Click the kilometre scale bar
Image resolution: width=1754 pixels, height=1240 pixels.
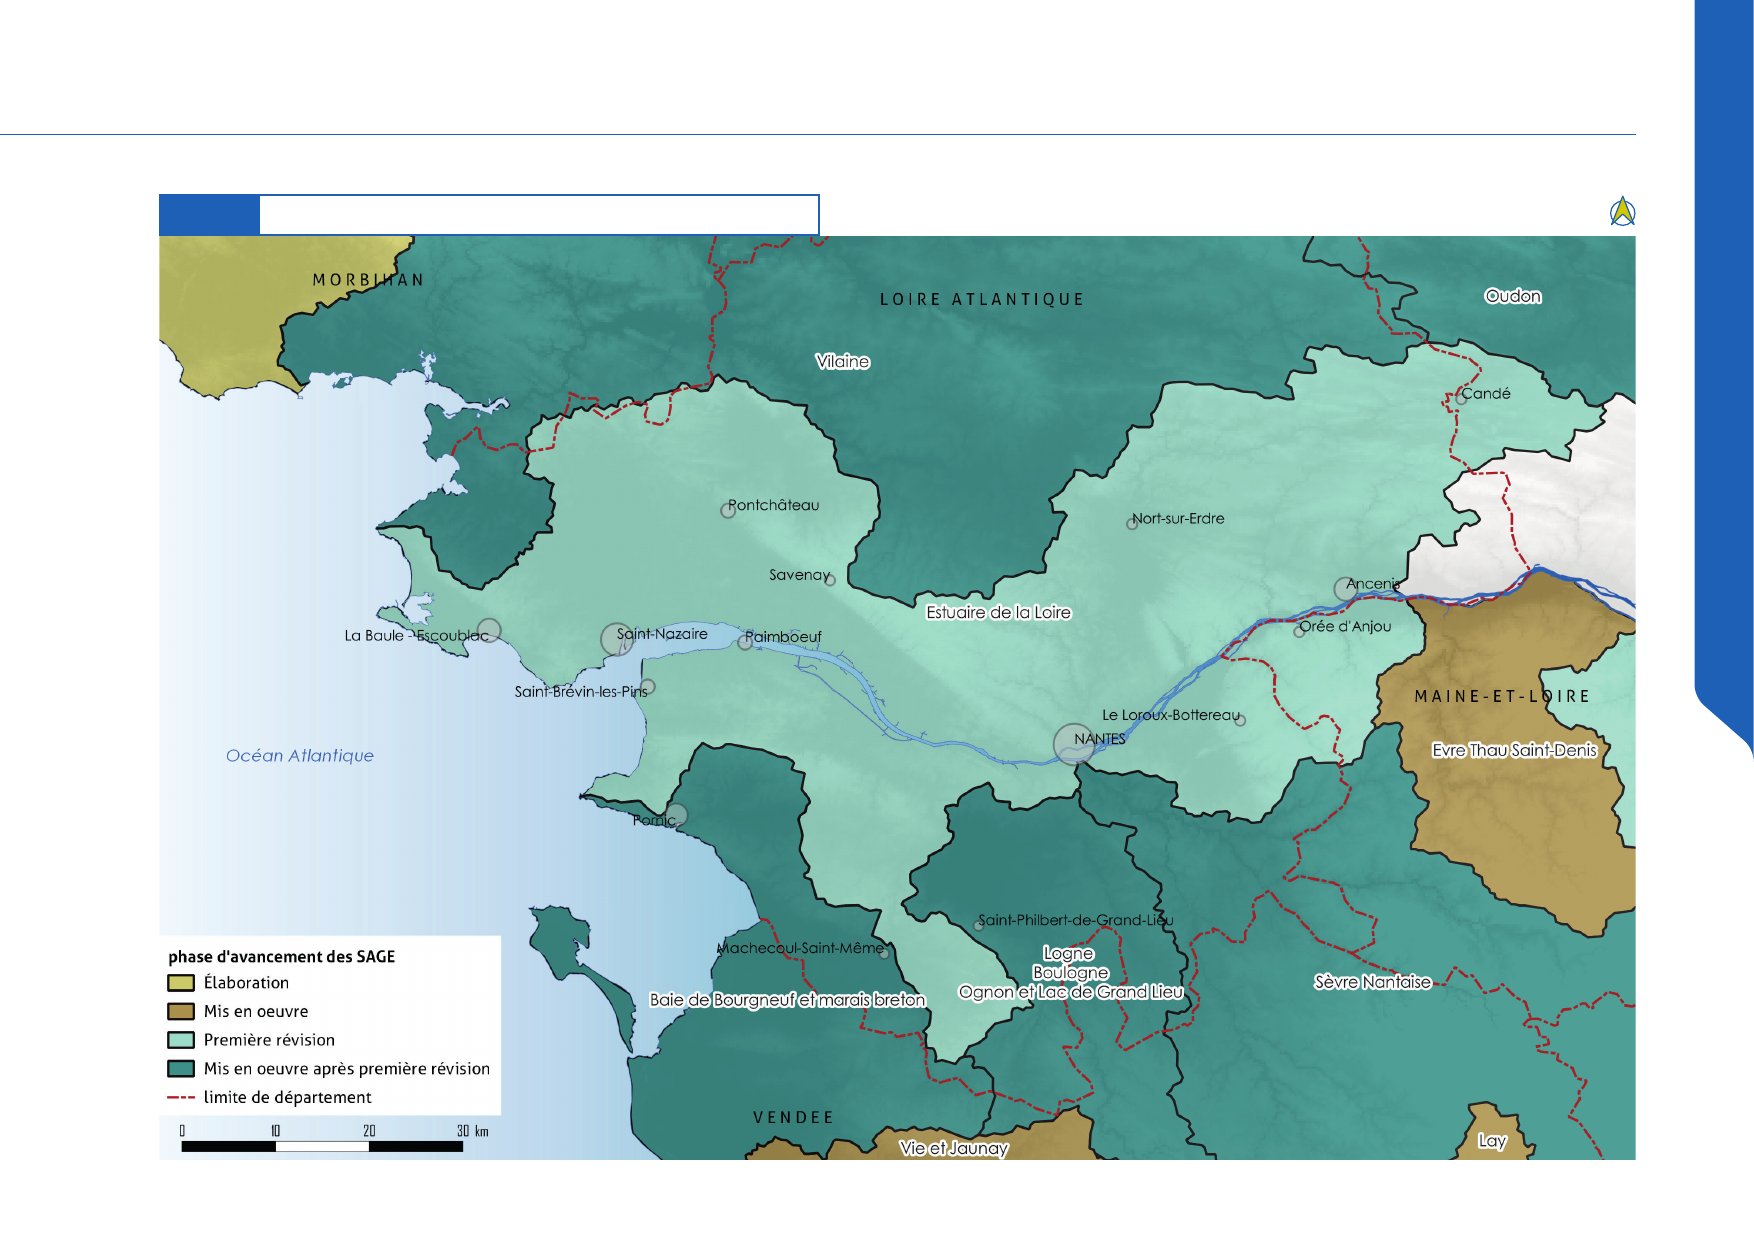322,1146
